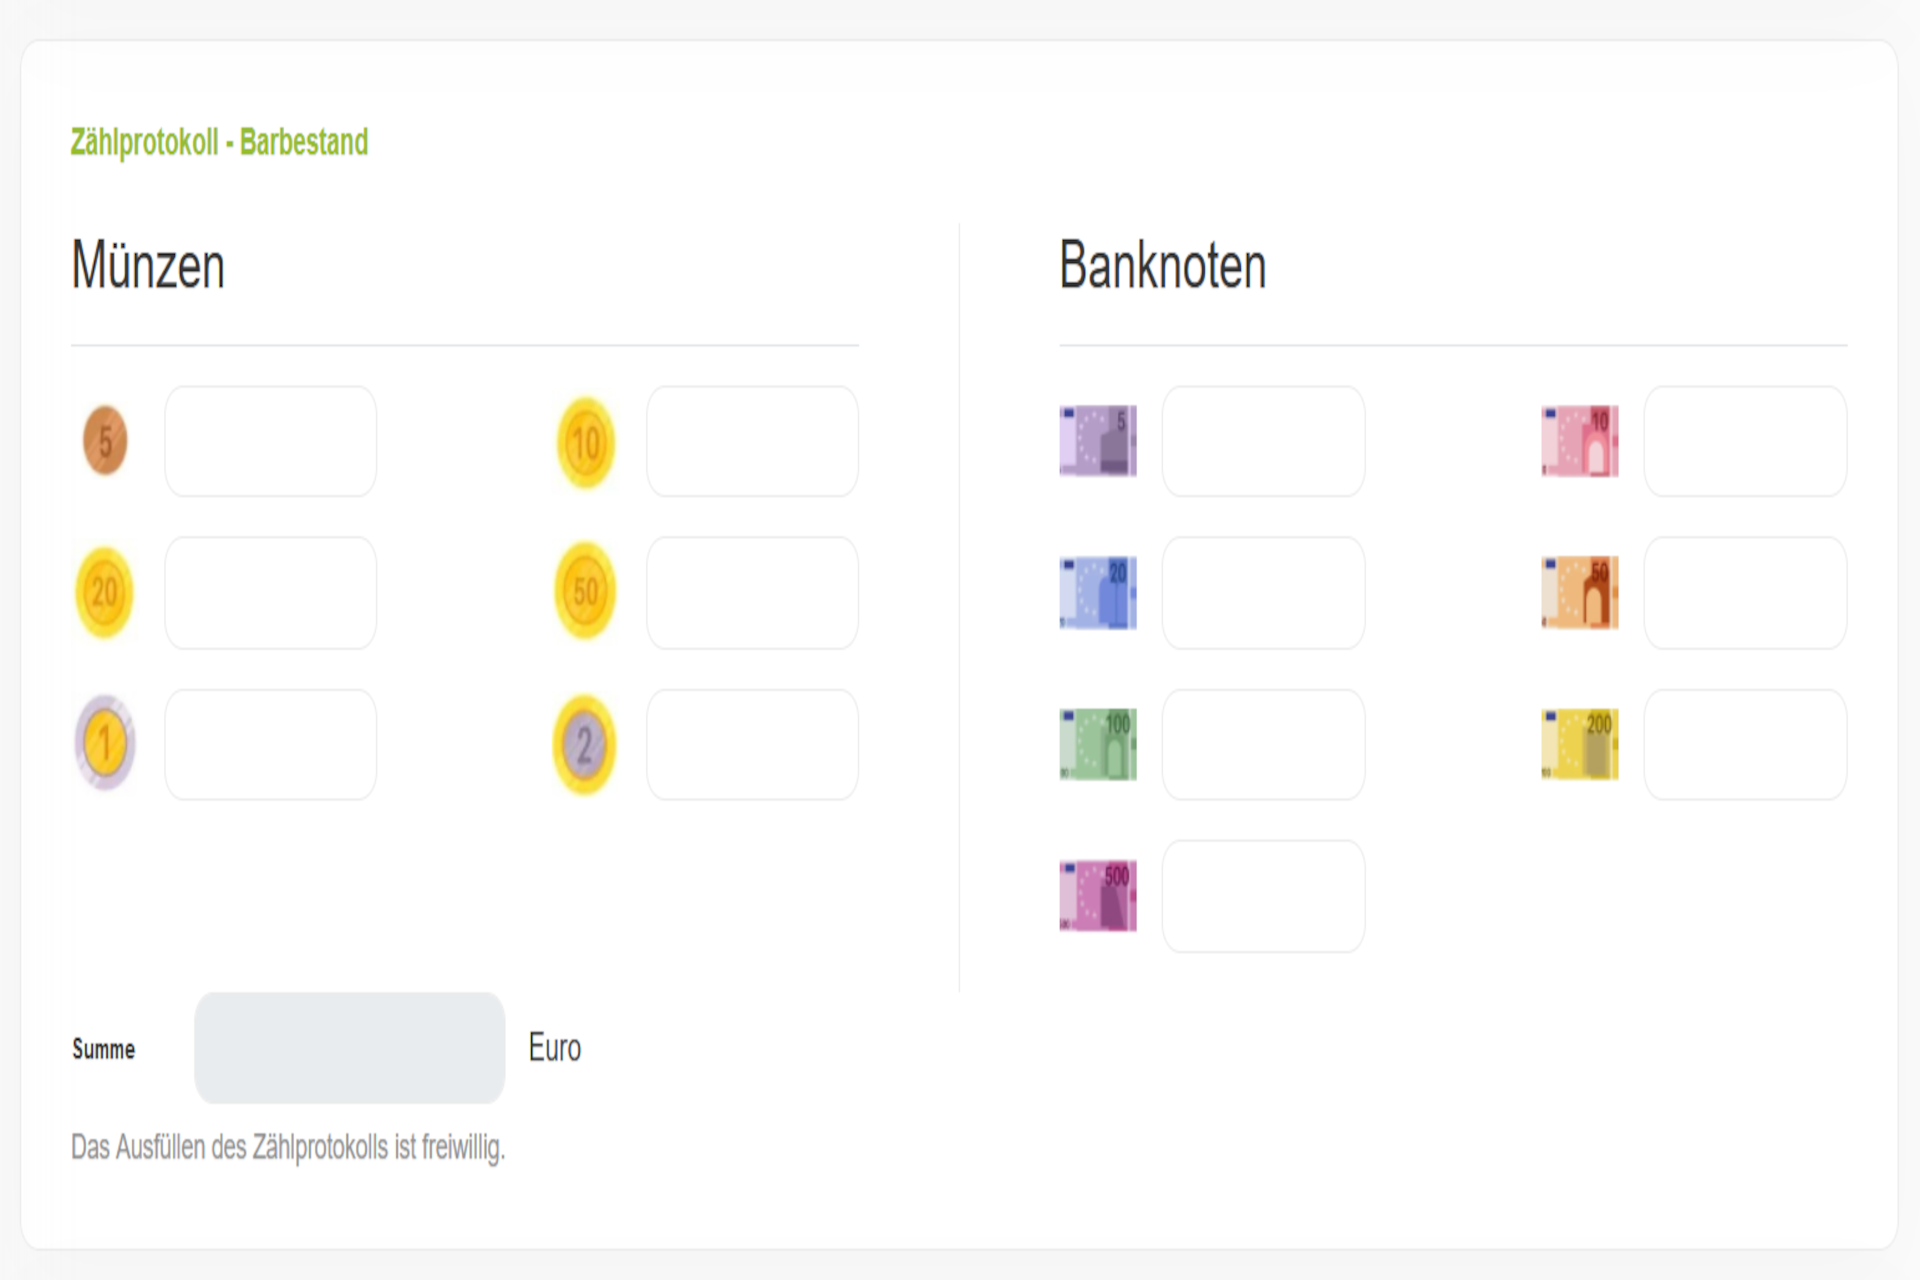Click the 10 Euro banknote count field

(x=1745, y=441)
